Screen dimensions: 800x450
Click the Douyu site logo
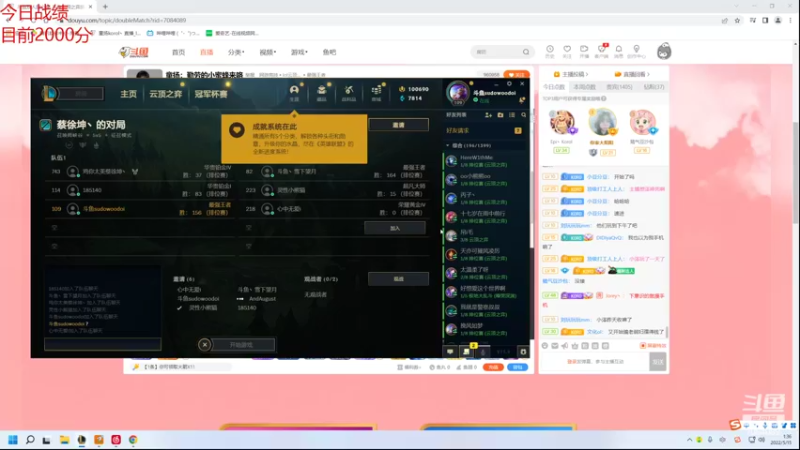(134, 52)
